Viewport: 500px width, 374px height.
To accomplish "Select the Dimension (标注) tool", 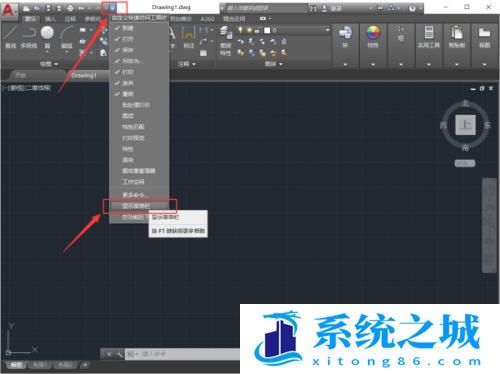I will [x=189, y=37].
